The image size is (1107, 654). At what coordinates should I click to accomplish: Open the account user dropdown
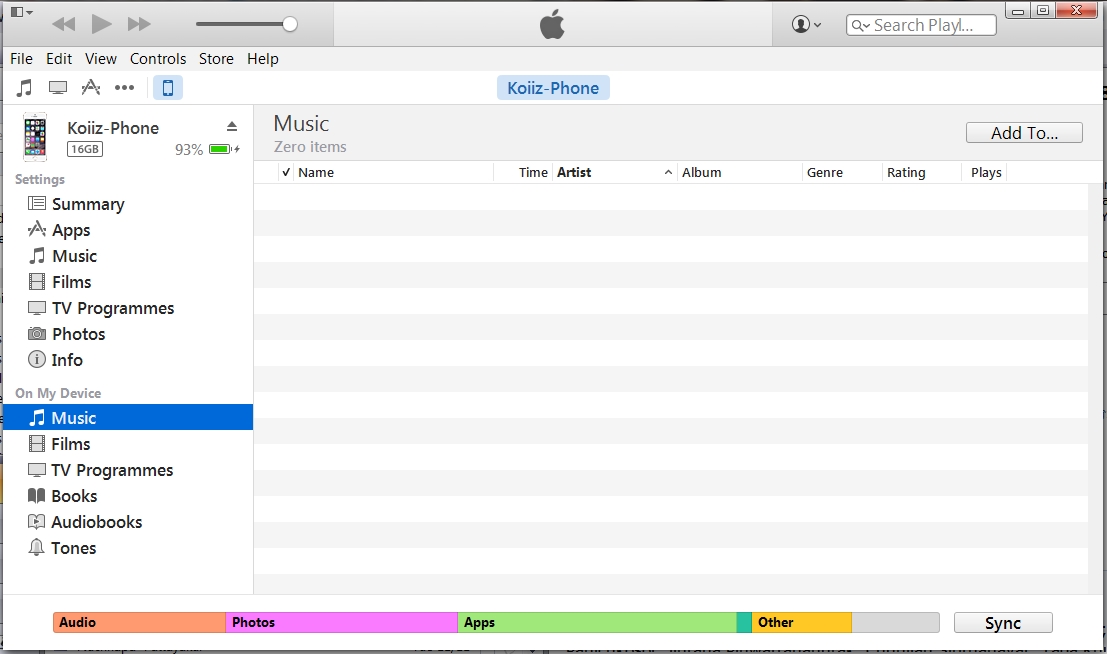[x=806, y=24]
